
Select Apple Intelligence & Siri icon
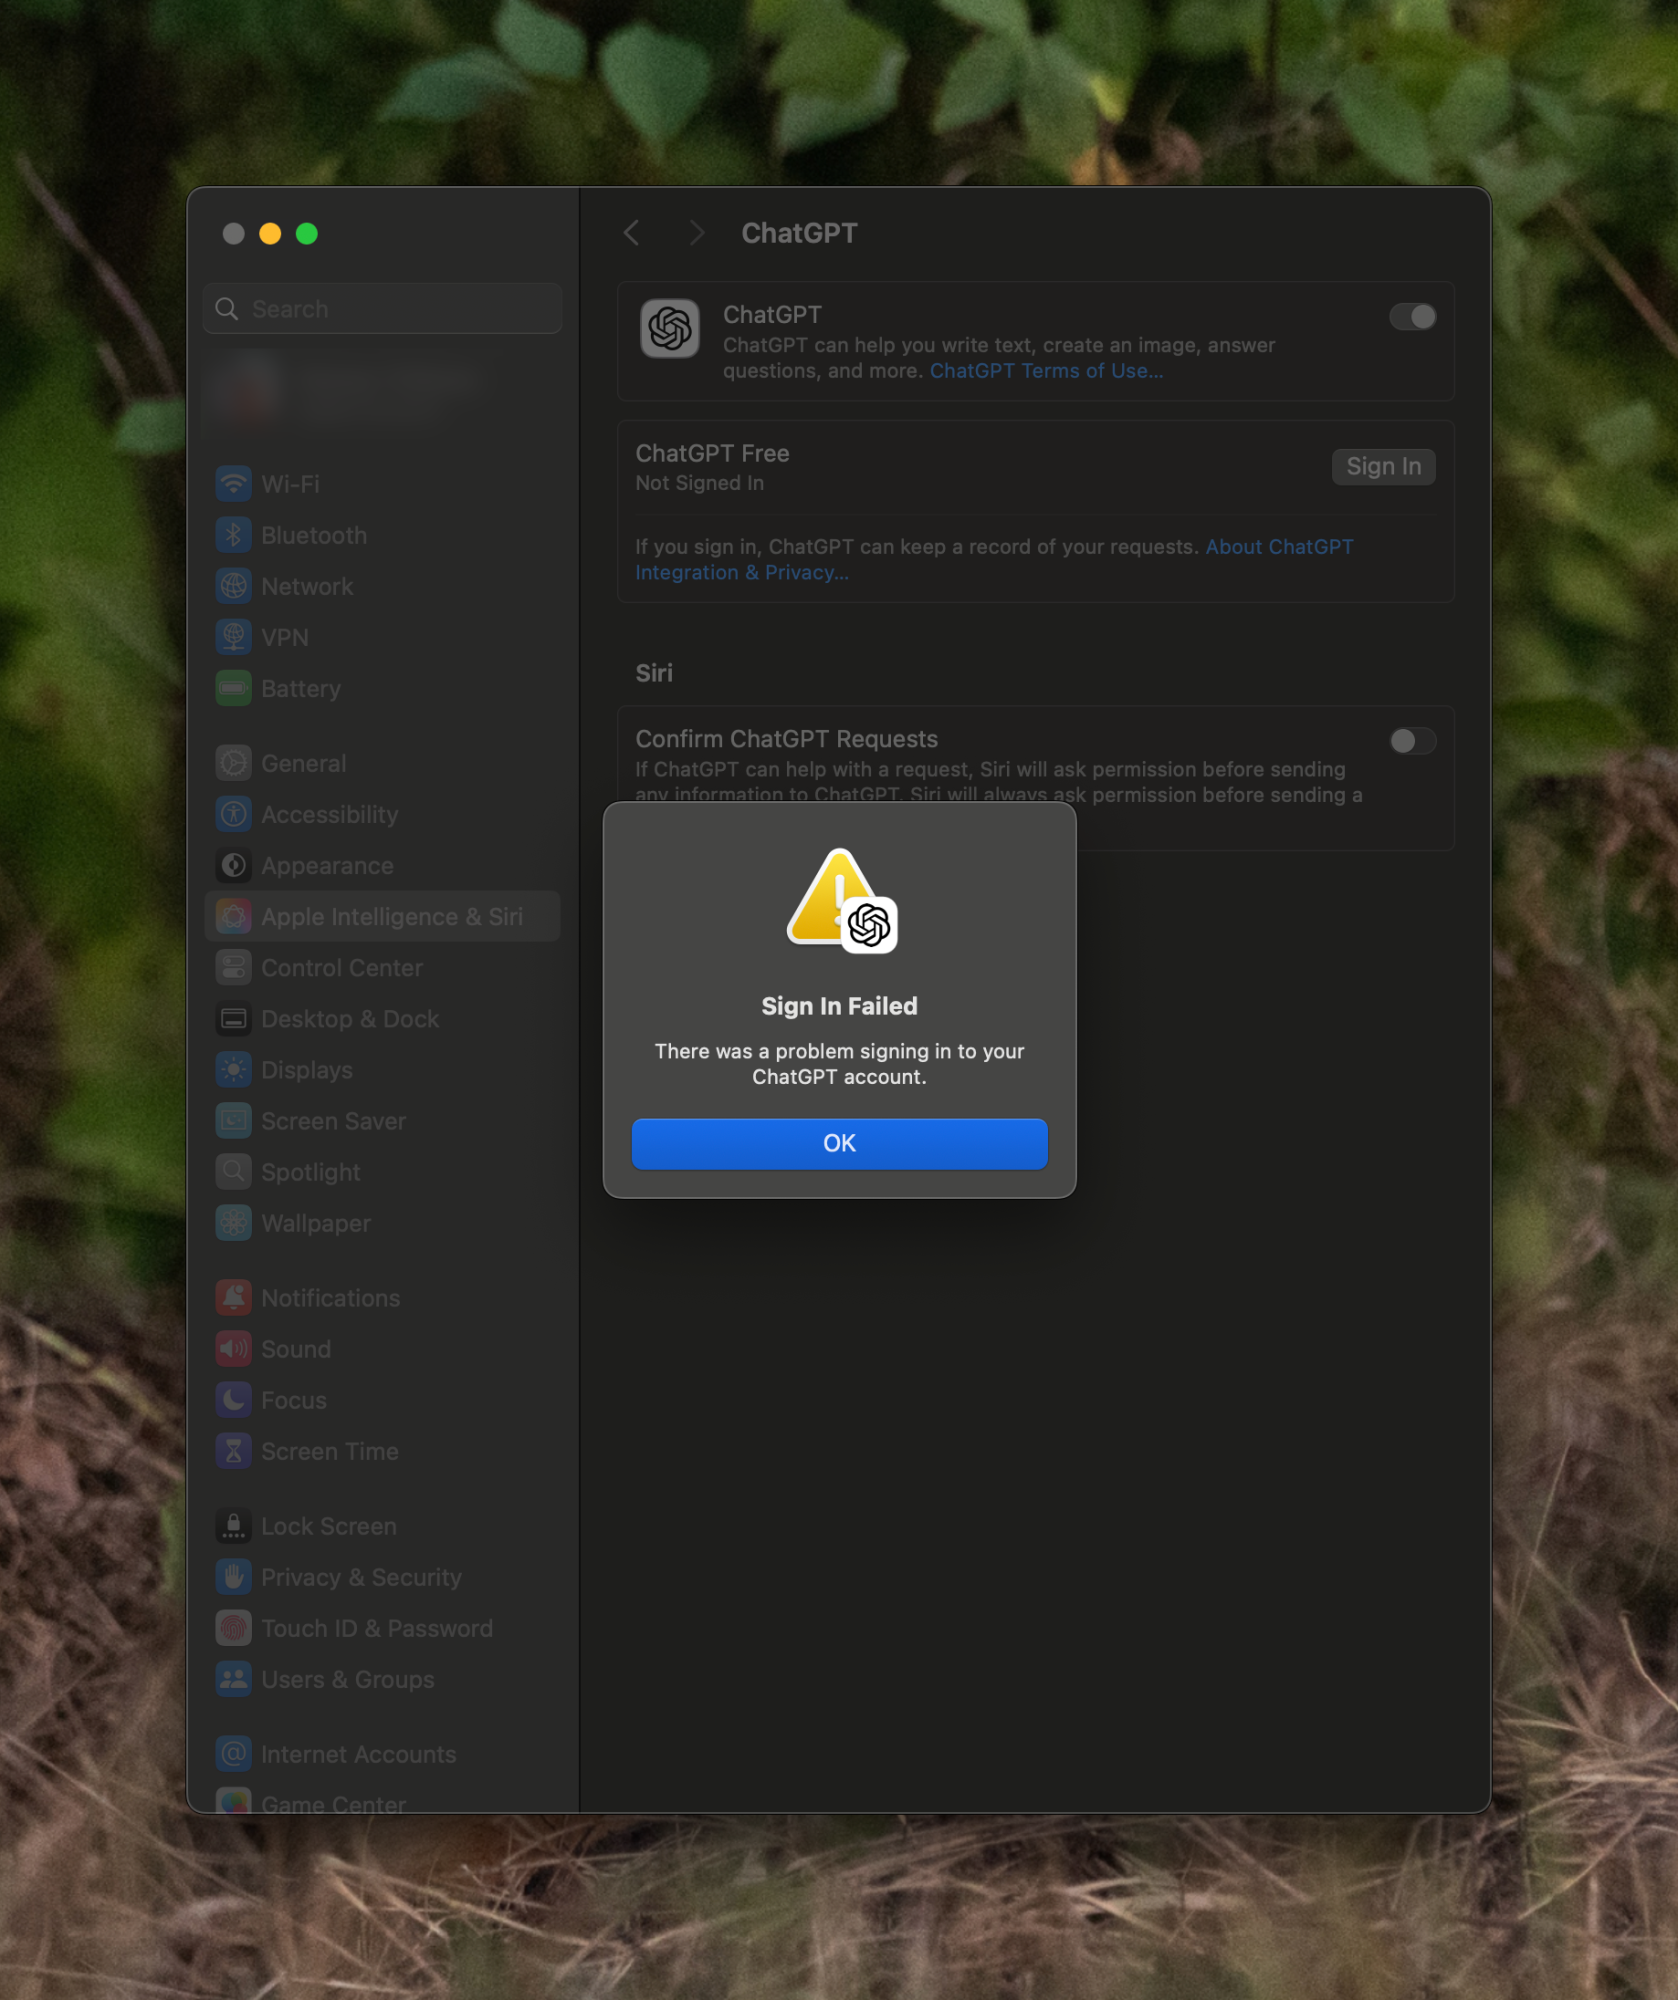pyautogui.click(x=233, y=916)
